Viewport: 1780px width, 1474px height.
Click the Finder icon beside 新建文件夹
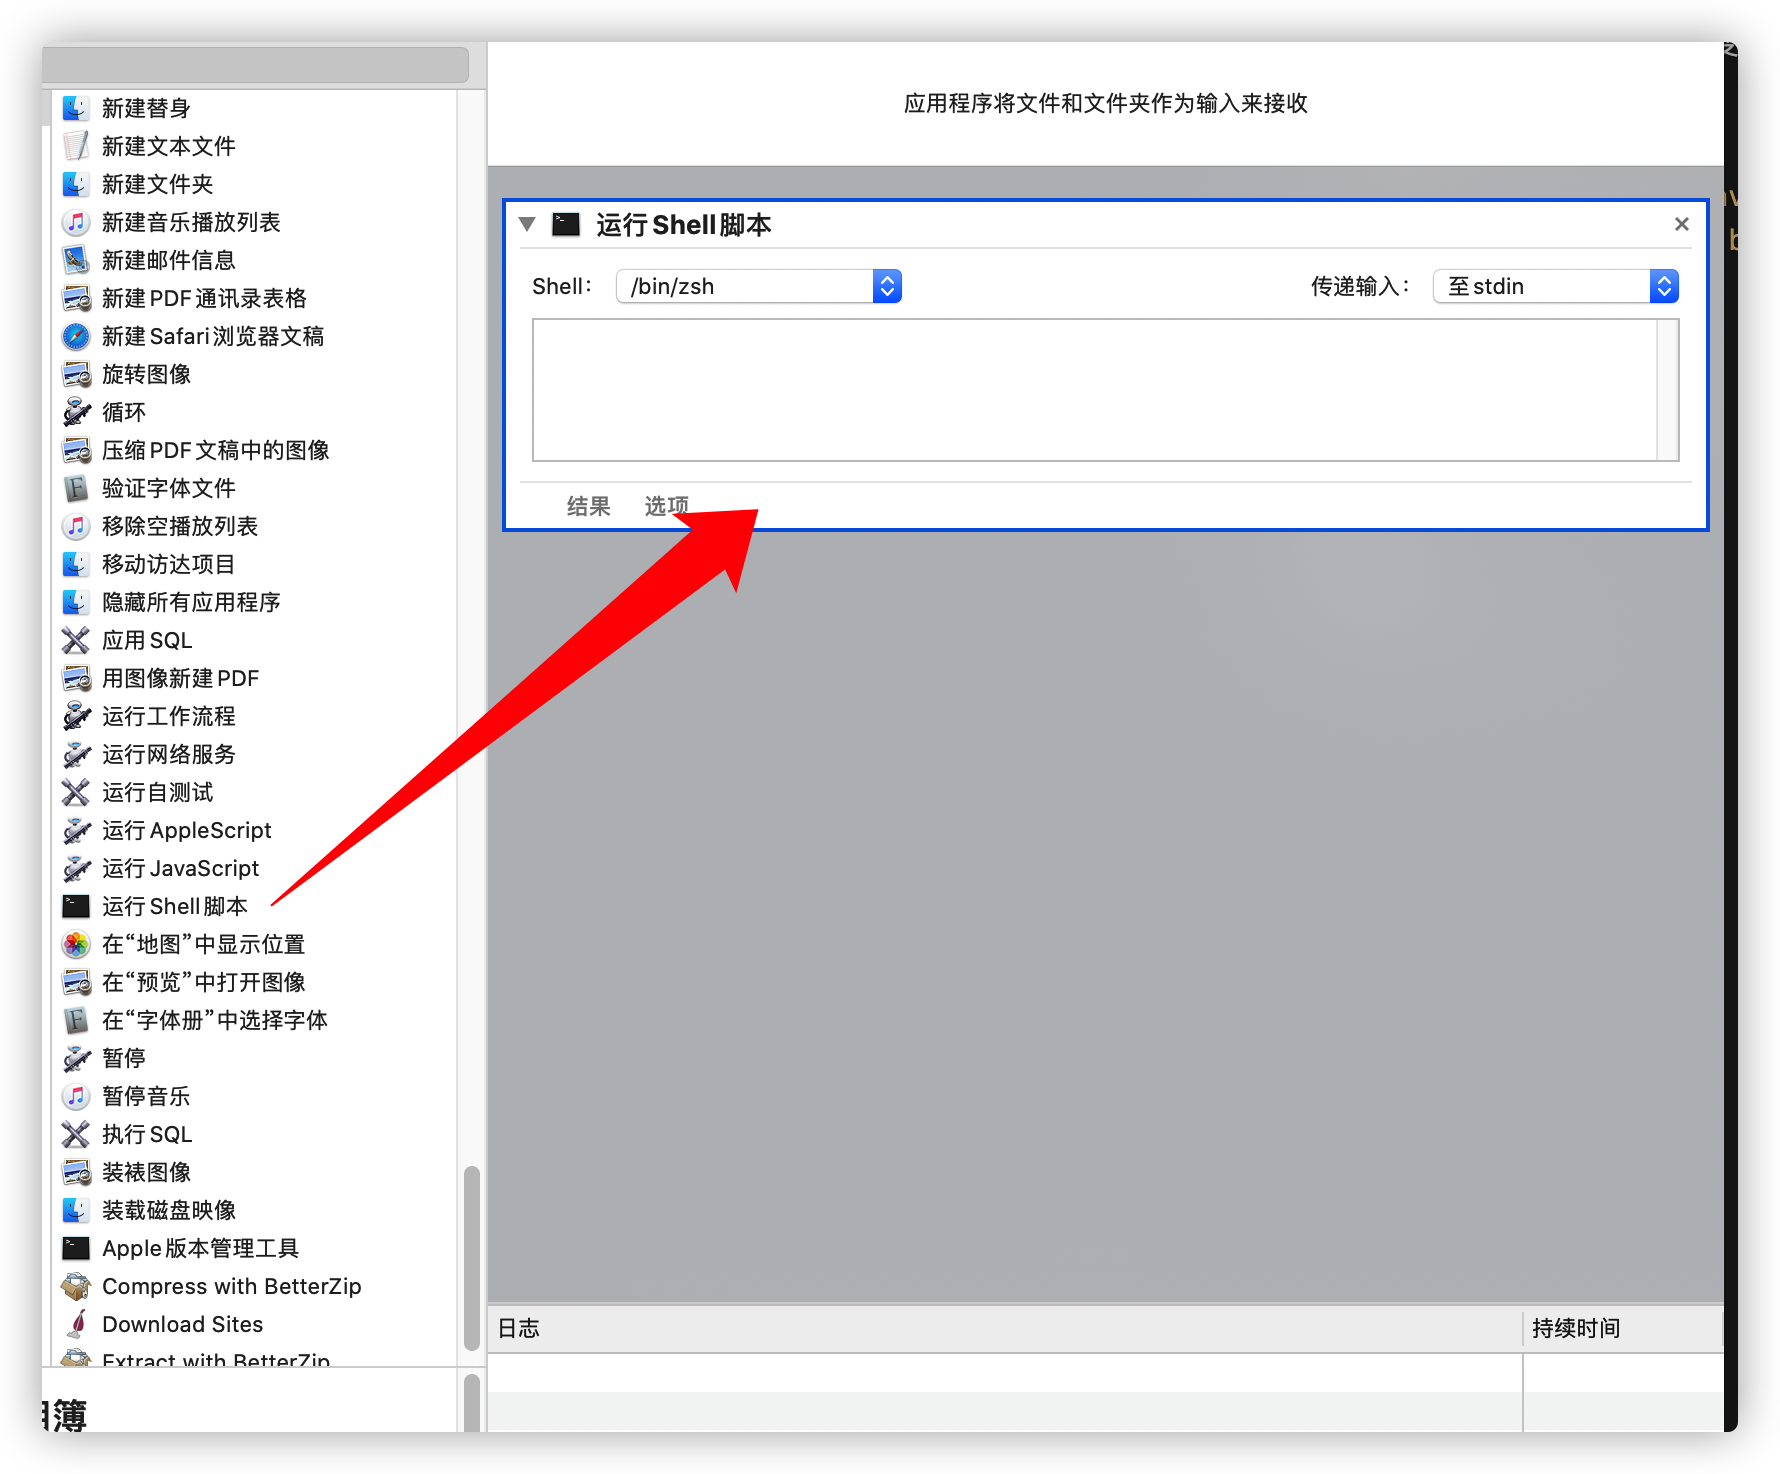tap(76, 184)
